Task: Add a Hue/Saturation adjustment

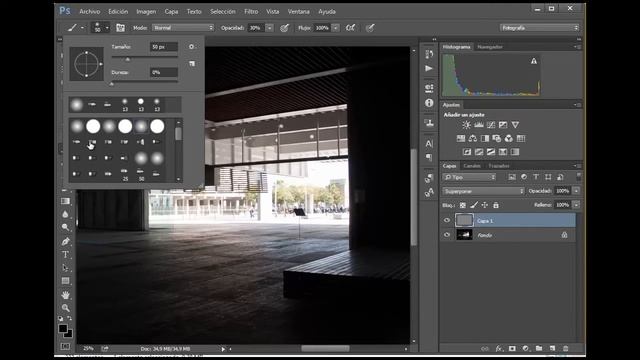Action: (461, 138)
